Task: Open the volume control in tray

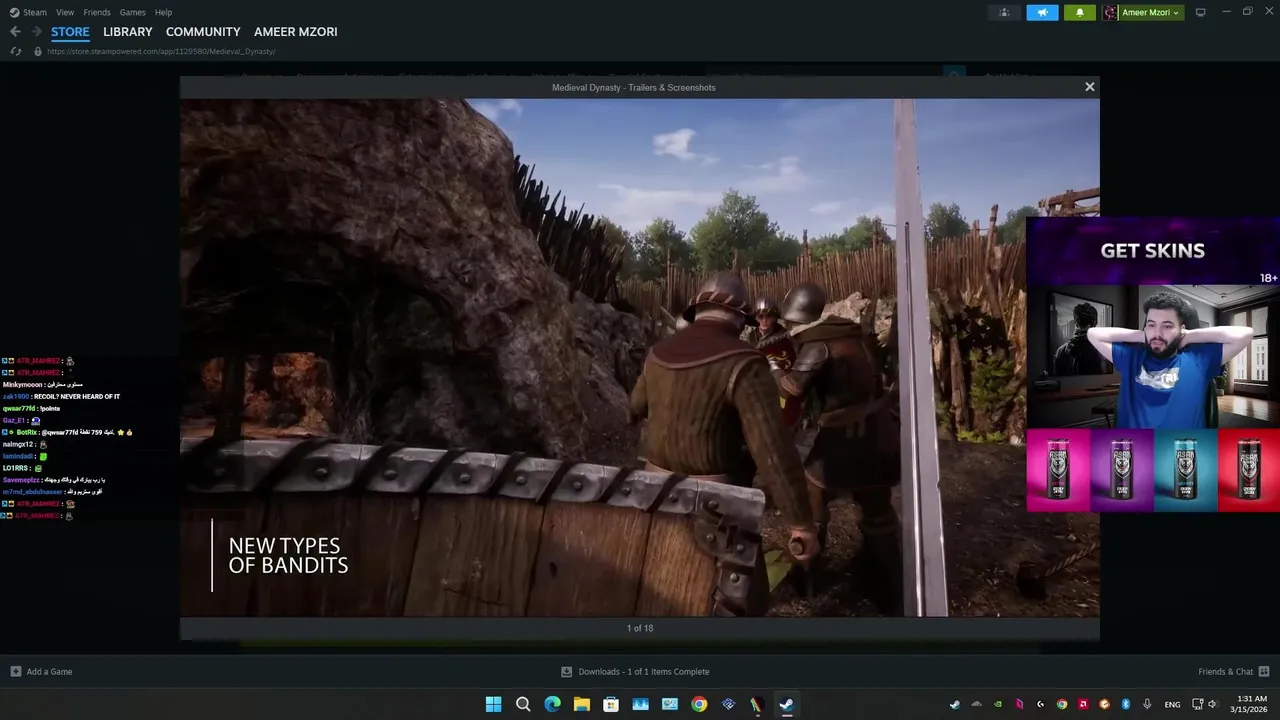Action: pos(1212,704)
